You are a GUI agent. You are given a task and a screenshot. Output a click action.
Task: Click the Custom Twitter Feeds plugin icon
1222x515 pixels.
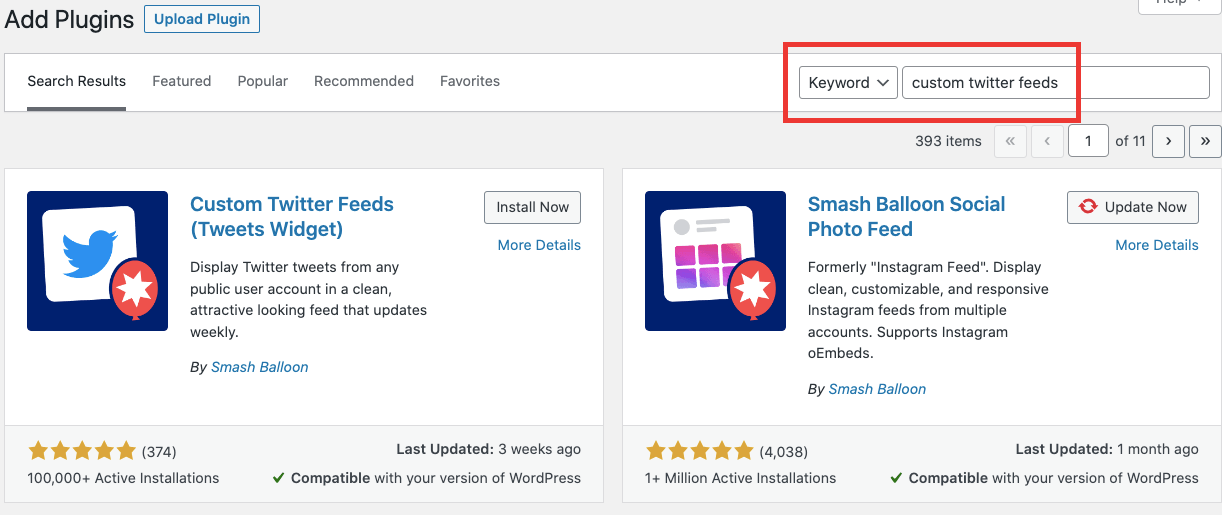(98, 260)
